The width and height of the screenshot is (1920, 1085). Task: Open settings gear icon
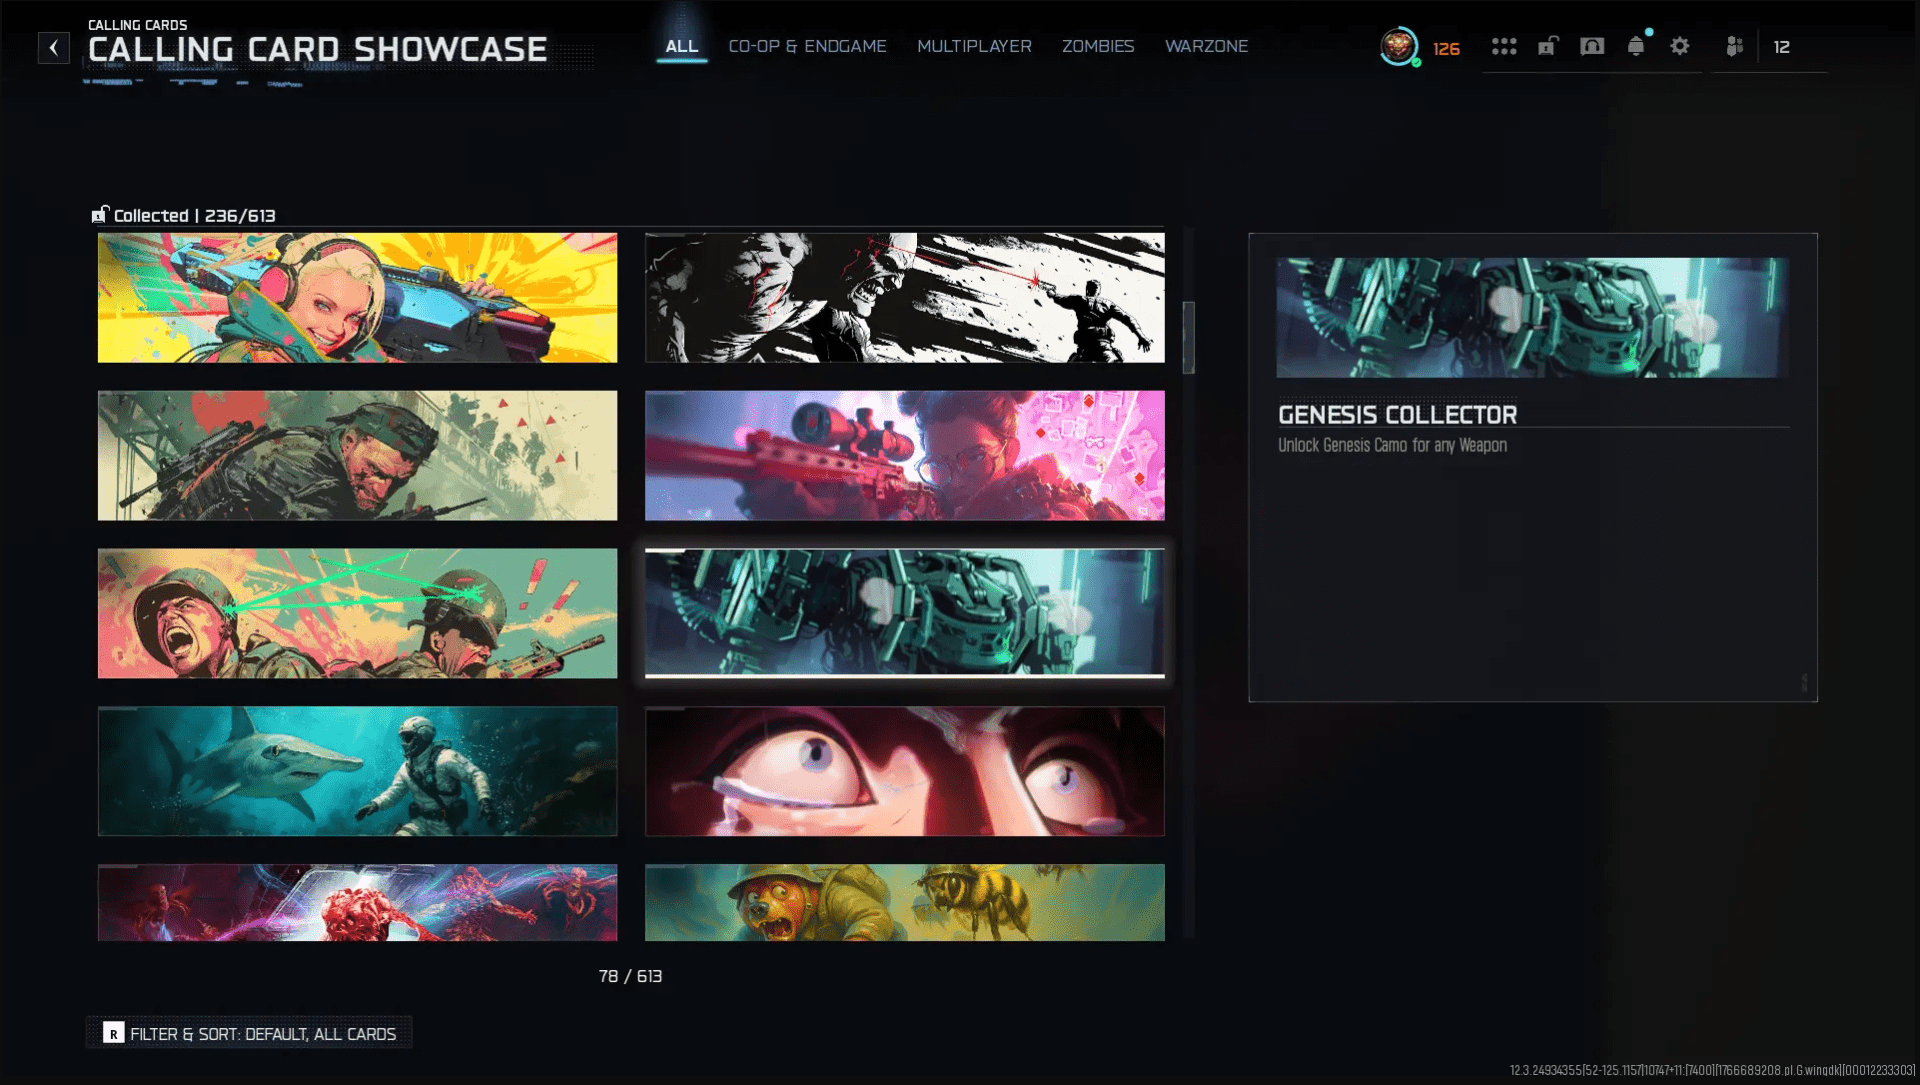coord(1680,47)
